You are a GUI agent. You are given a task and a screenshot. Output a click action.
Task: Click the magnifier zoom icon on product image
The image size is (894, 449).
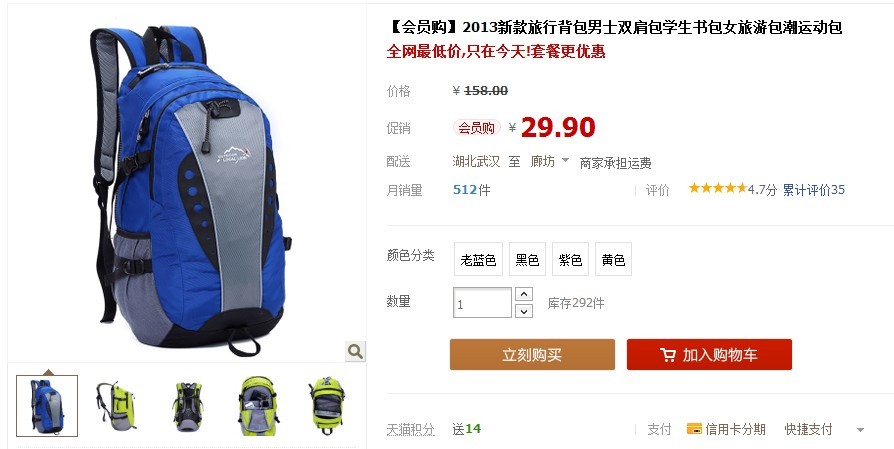click(355, 352)
